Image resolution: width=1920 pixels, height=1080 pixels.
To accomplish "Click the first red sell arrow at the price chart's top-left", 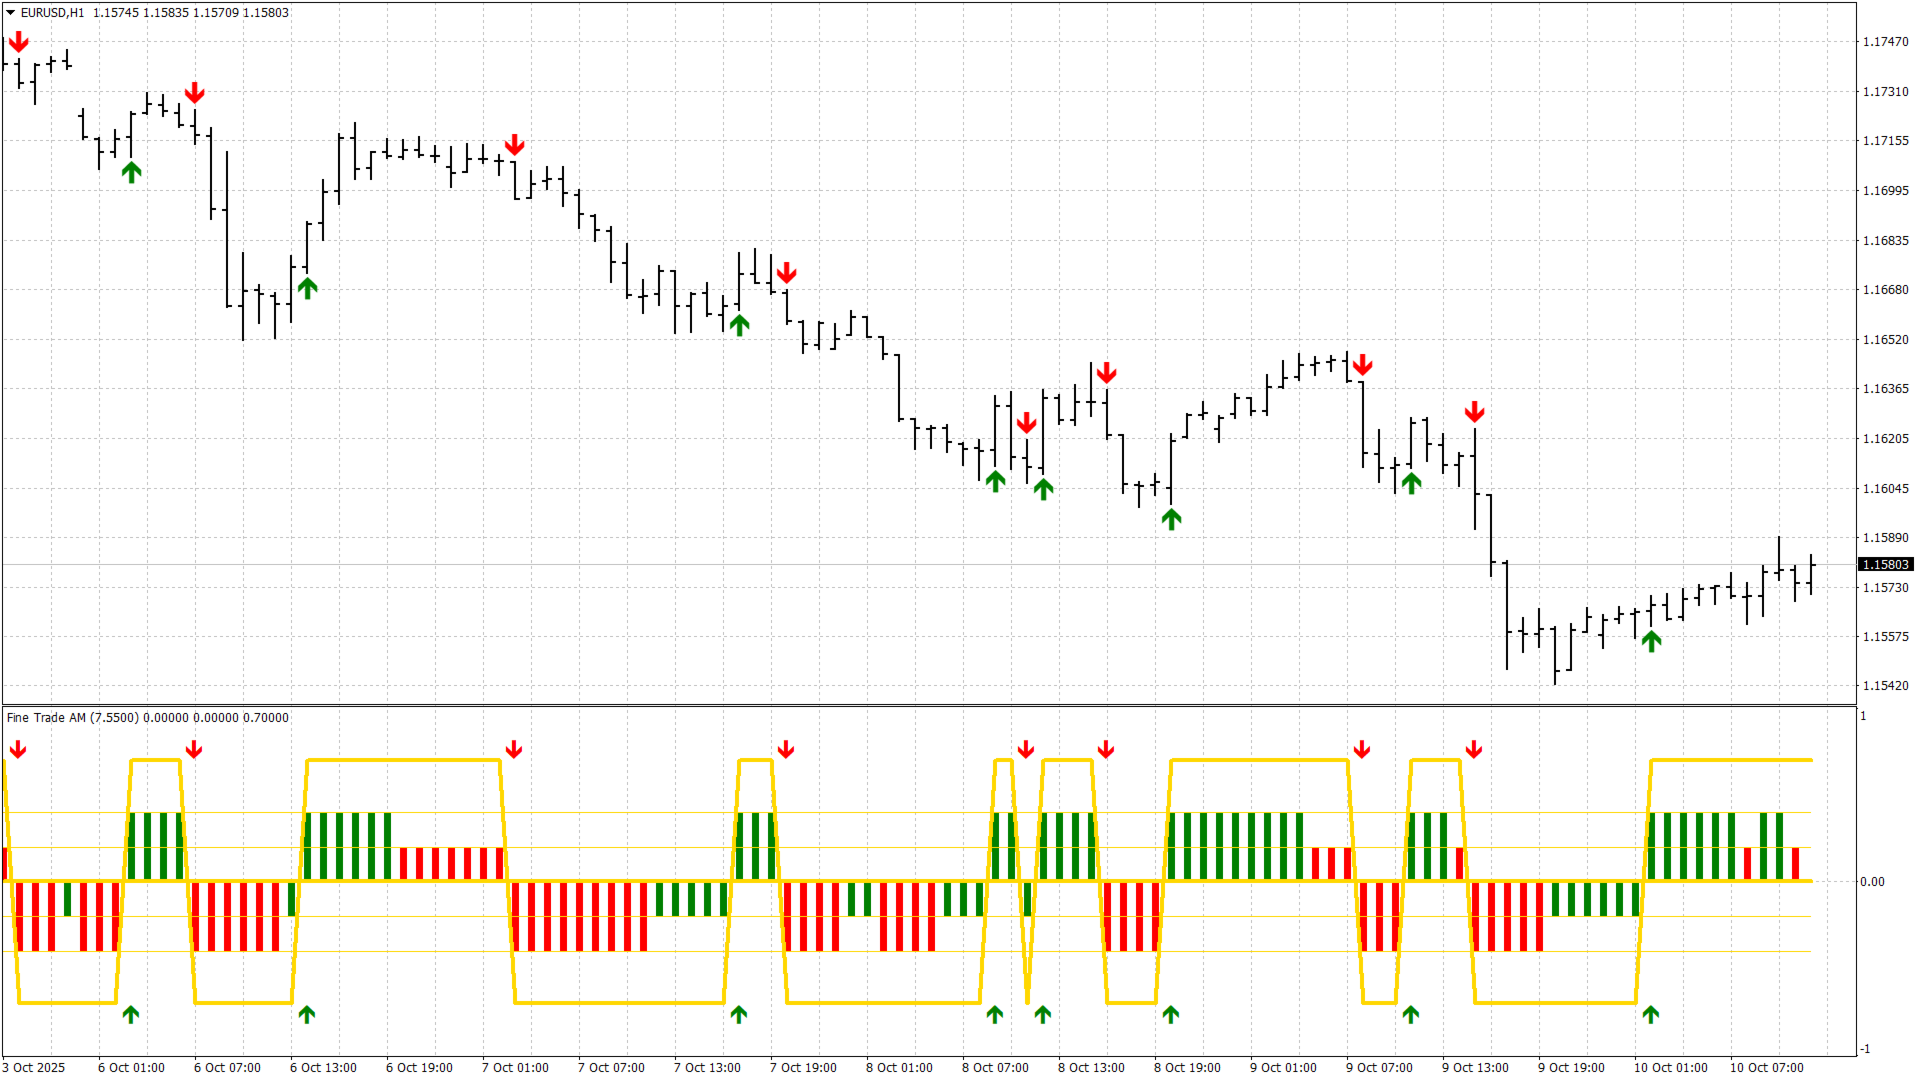I will [x=18, y=42].
